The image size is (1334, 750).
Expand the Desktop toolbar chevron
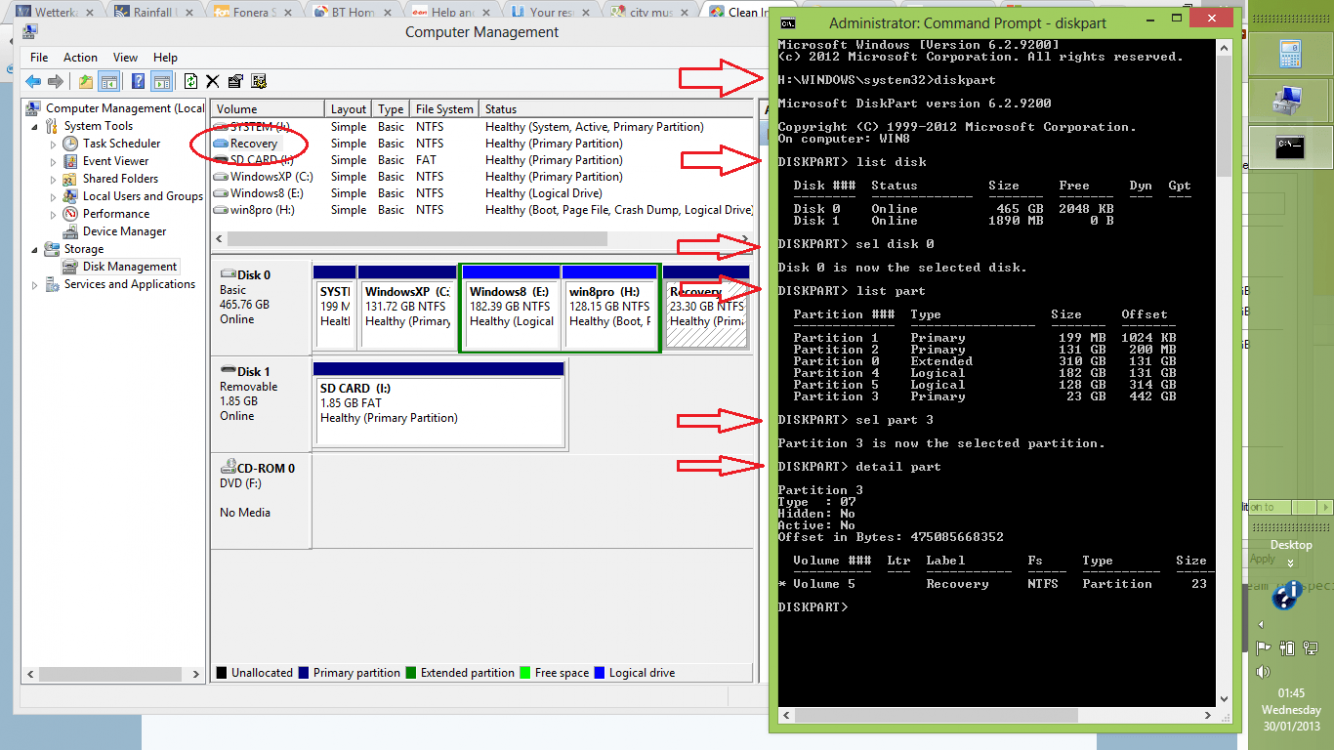point(1290,563)
